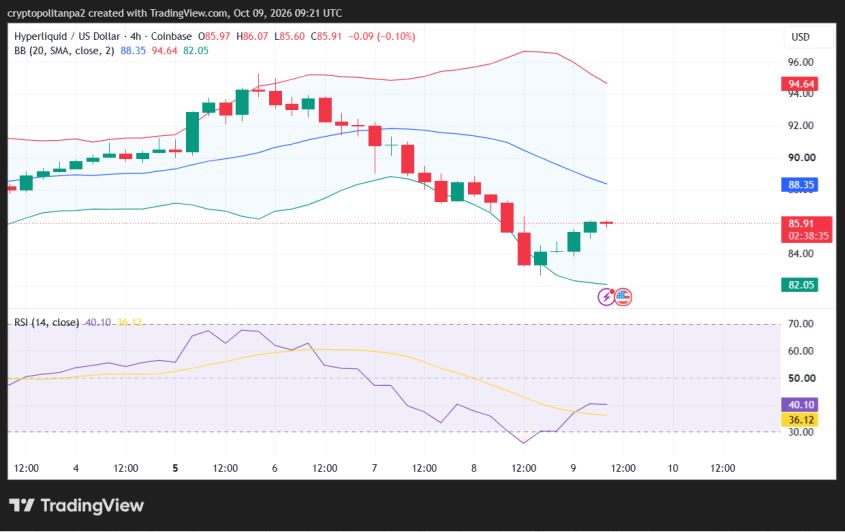This screenshot has height=532, width=845.
Task: Click the date label 9 on time axis
Action: [x=573, y=468]
